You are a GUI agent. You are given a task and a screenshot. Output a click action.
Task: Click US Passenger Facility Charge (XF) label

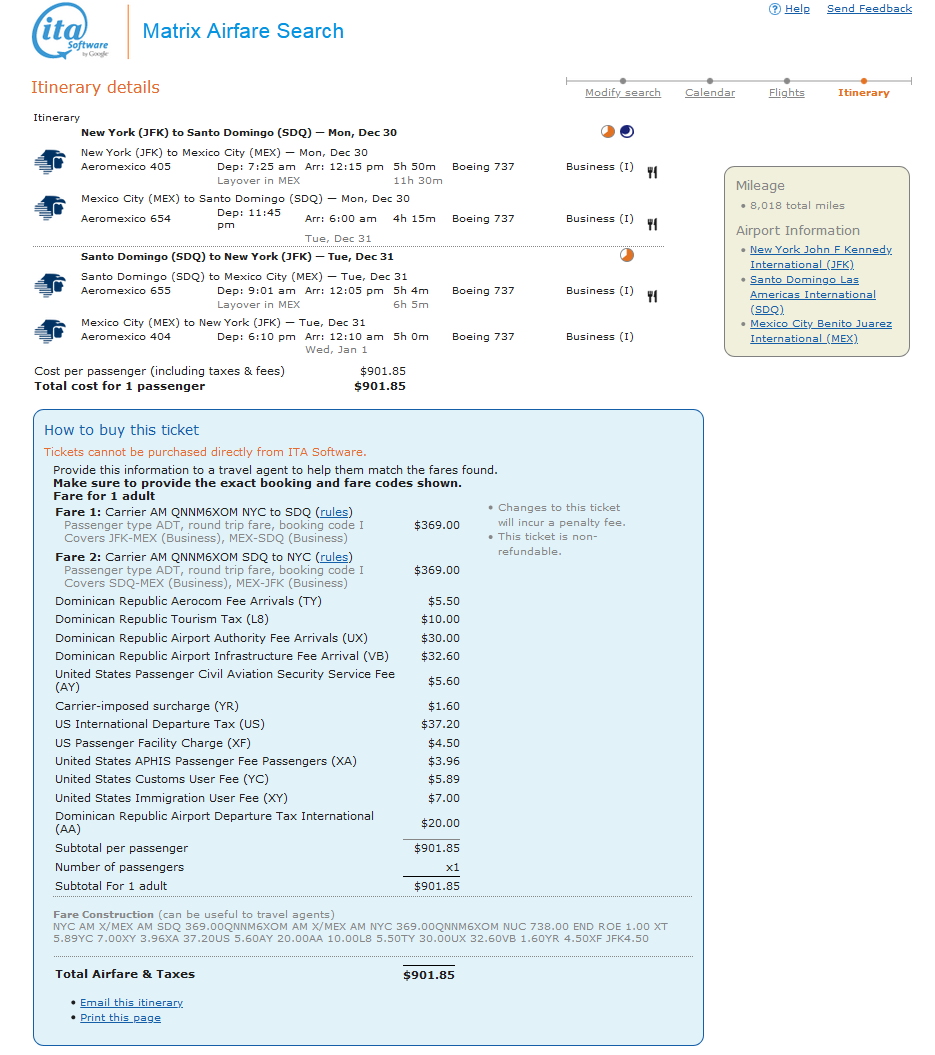(153, 743)
